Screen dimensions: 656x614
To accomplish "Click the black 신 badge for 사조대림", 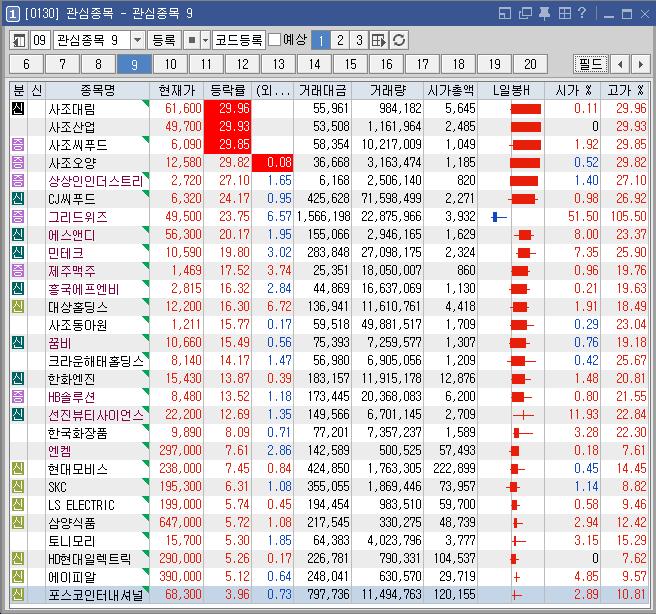I will [18, 108].
